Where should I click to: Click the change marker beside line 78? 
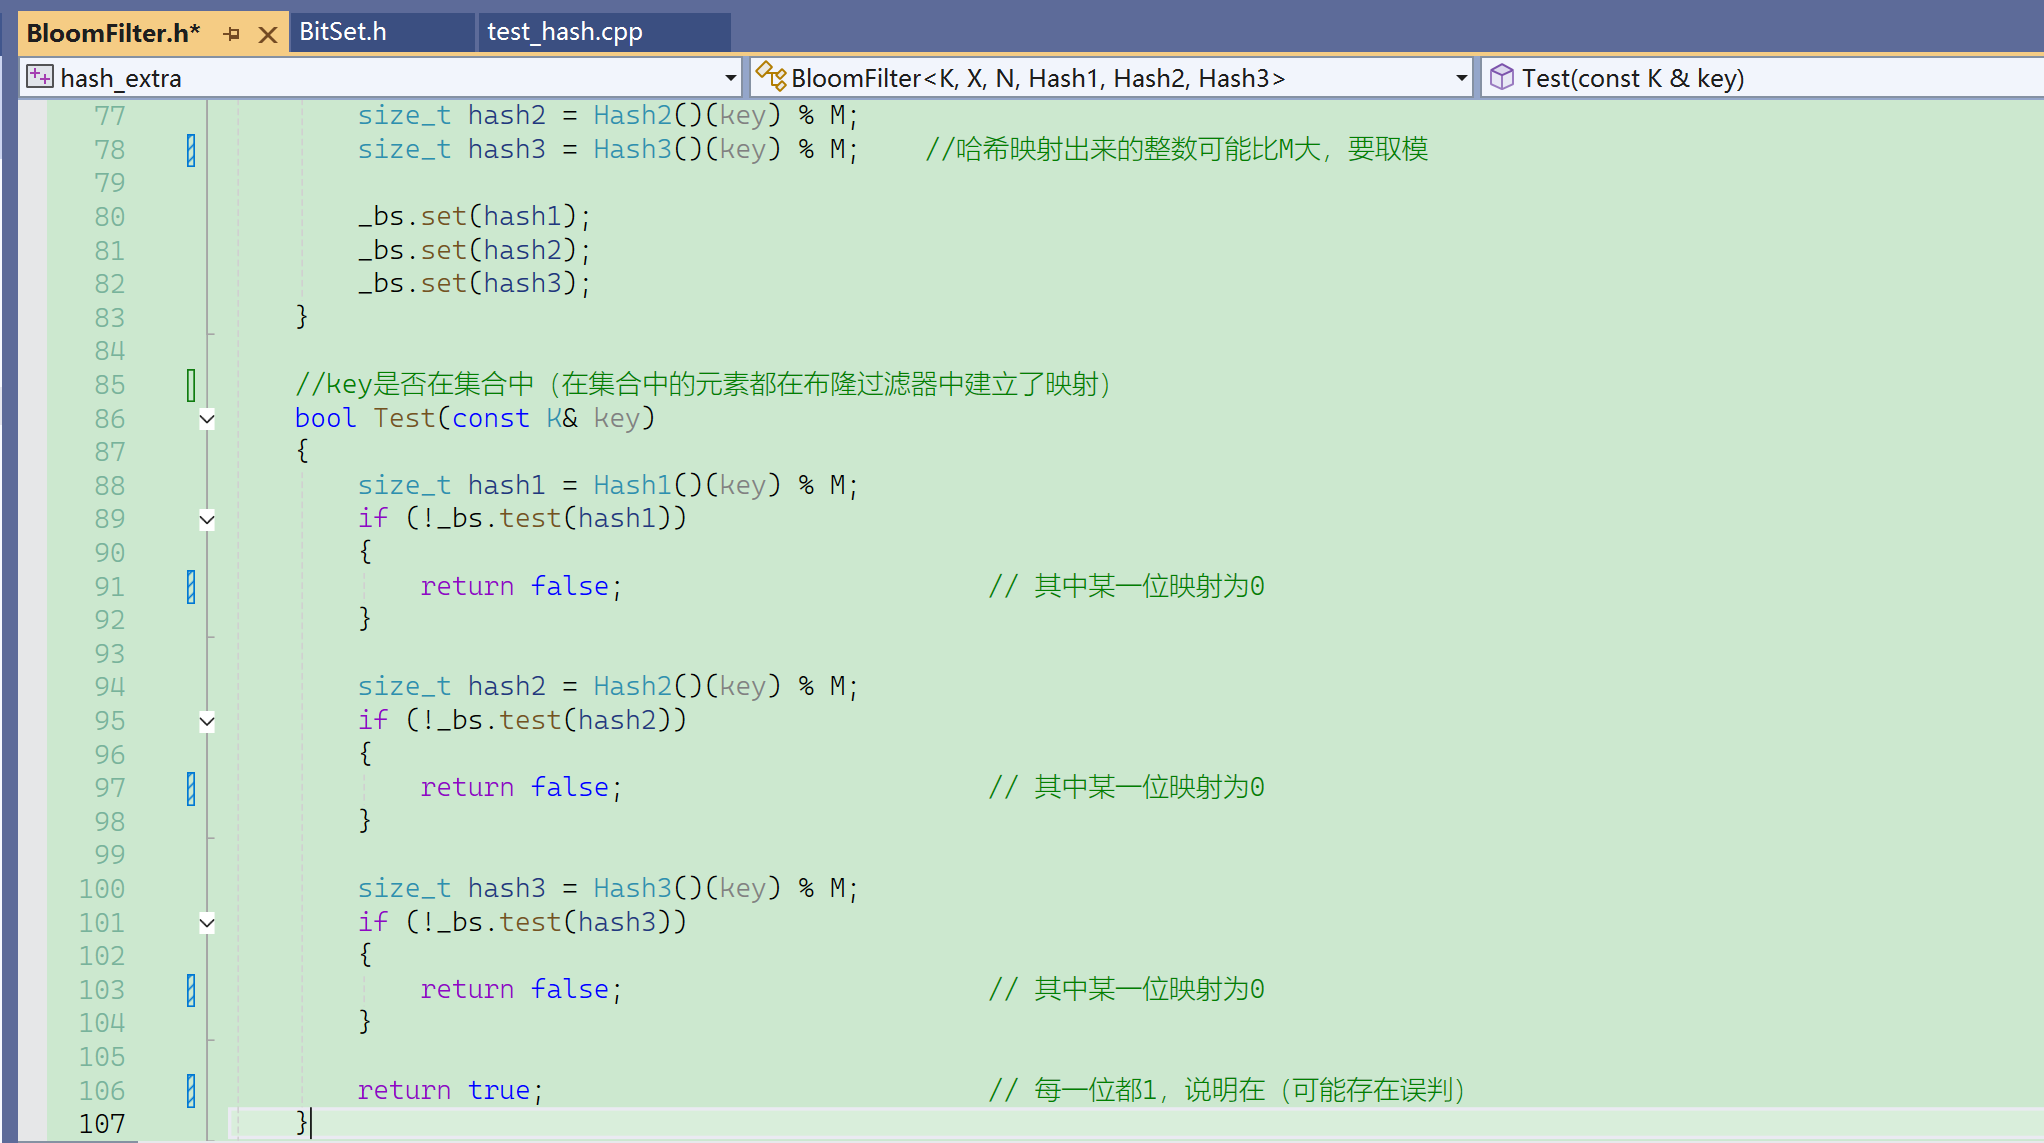point(191,150)
